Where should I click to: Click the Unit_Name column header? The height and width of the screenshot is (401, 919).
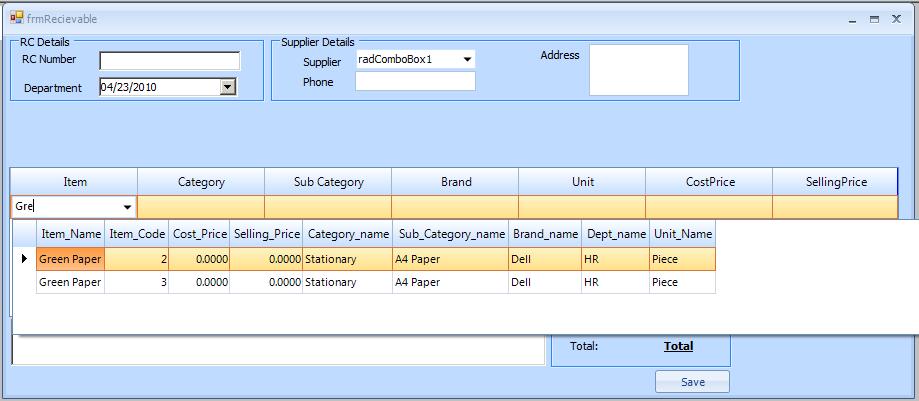682,234
